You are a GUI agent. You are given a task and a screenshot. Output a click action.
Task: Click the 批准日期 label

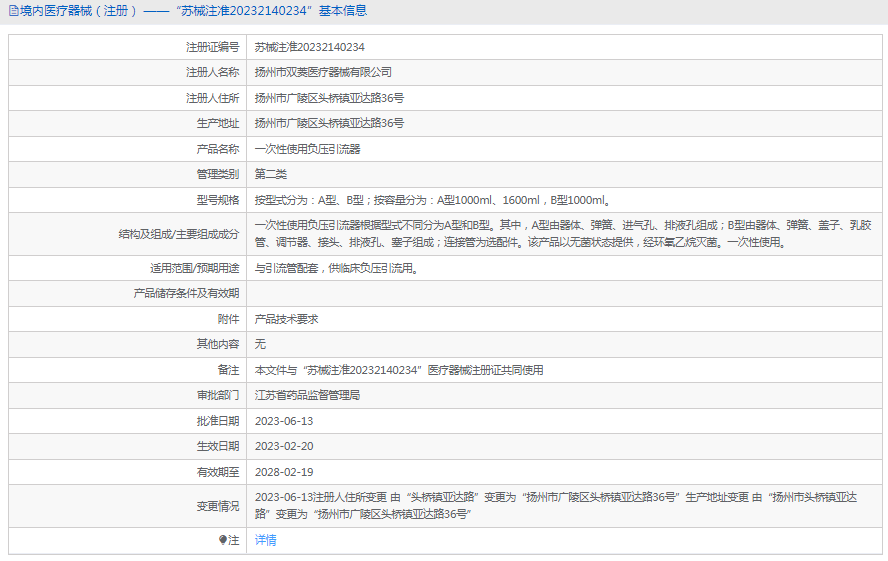(218, 421)
